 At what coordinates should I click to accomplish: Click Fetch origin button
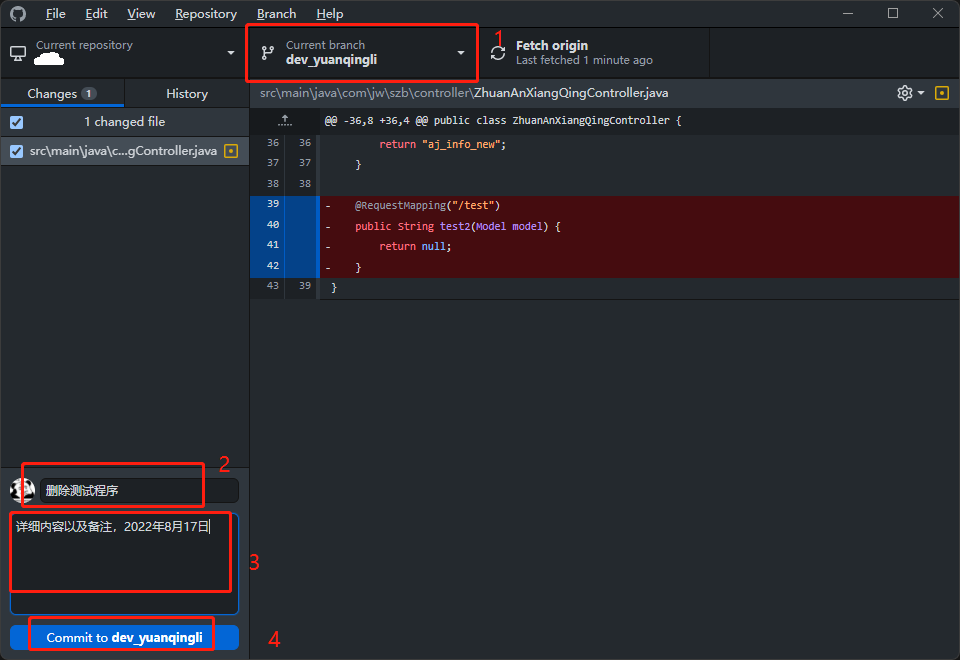click(594, 53)
